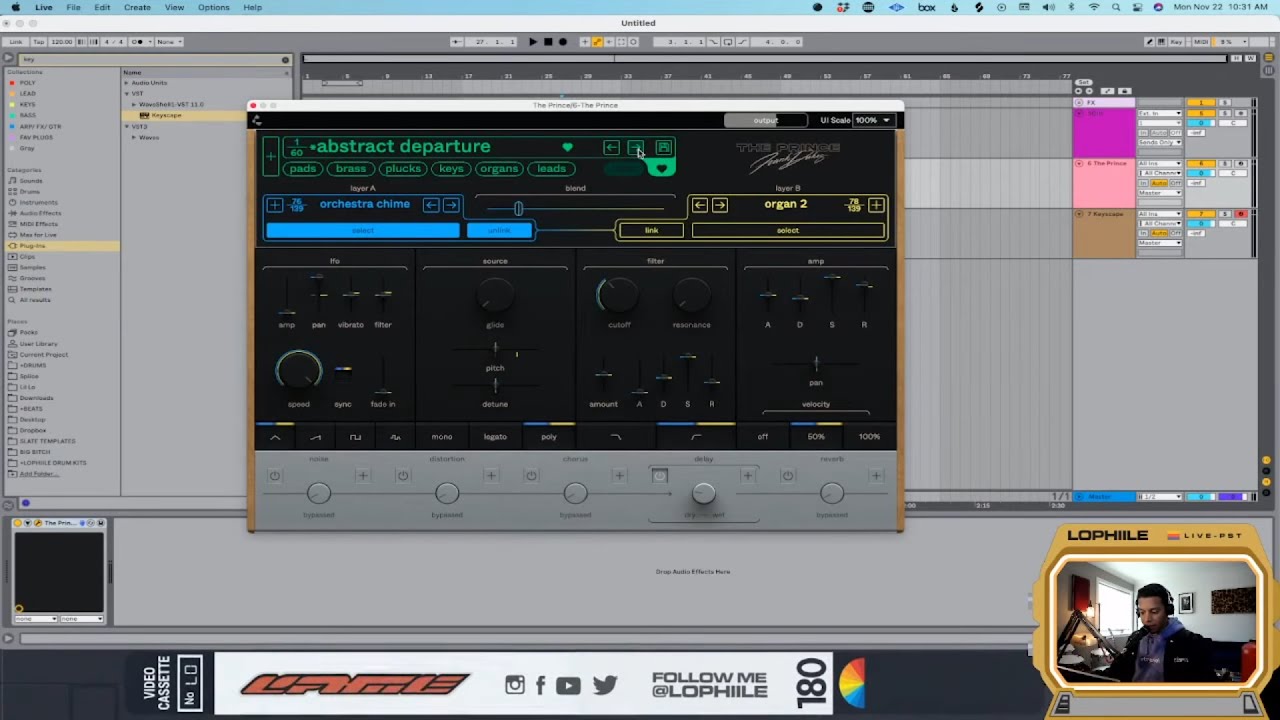Set velocity to 50%

[x=816, y=437]
